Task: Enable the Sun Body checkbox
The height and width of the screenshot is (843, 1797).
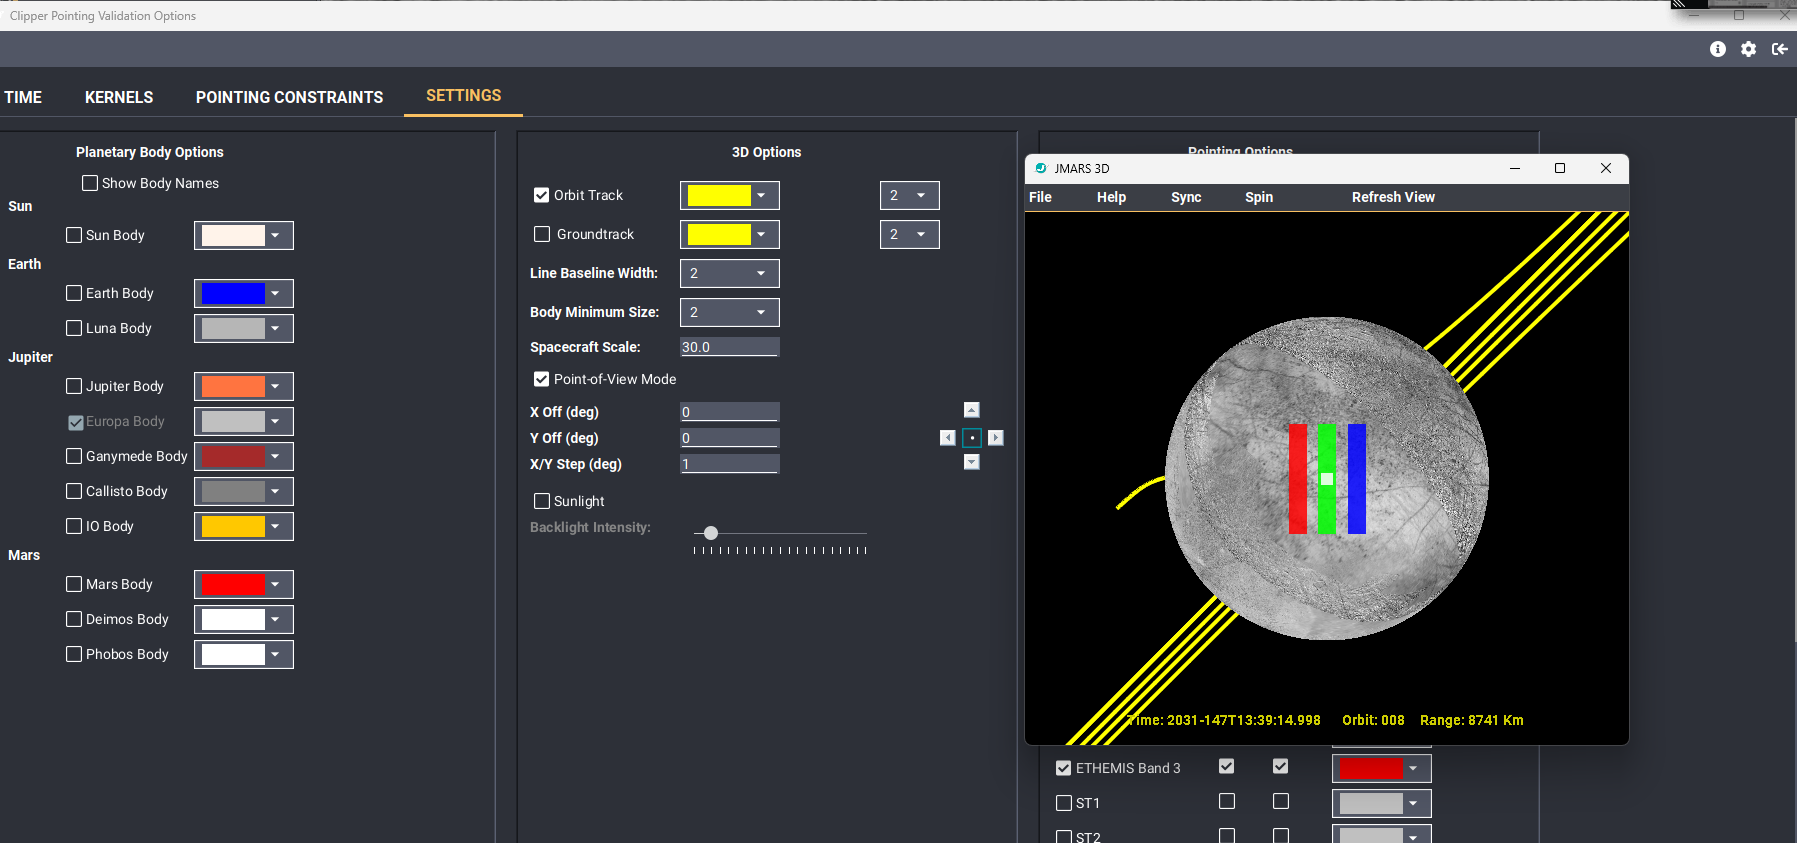Action: [x=74, y=235]
